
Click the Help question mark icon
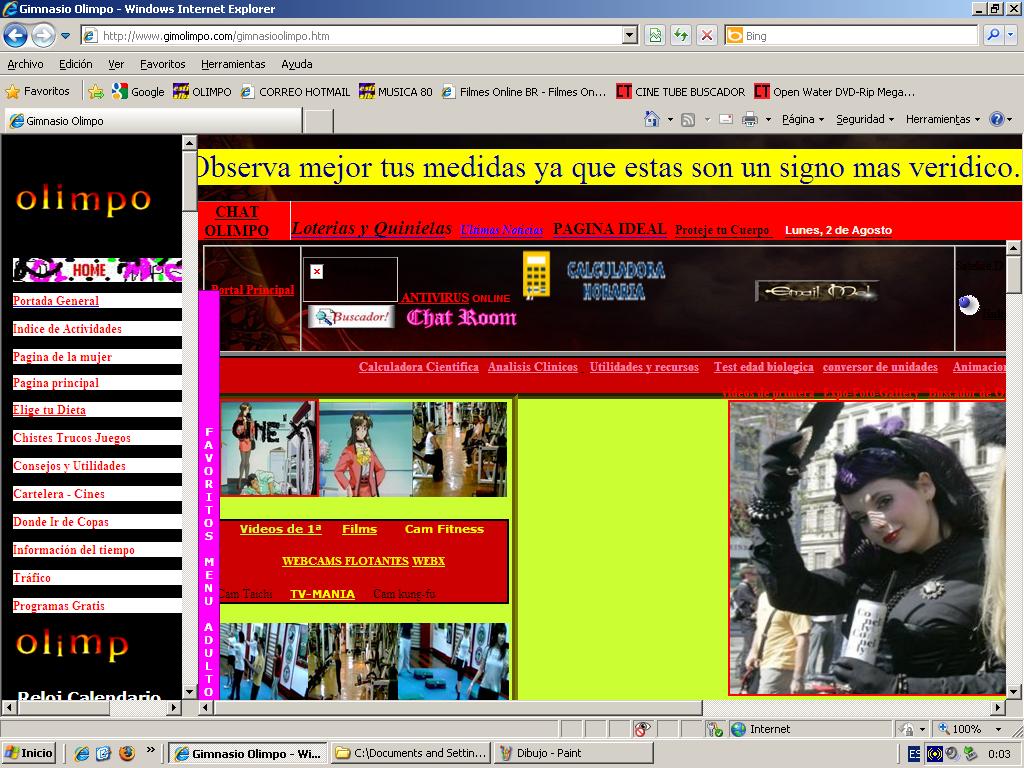[996, 119]
